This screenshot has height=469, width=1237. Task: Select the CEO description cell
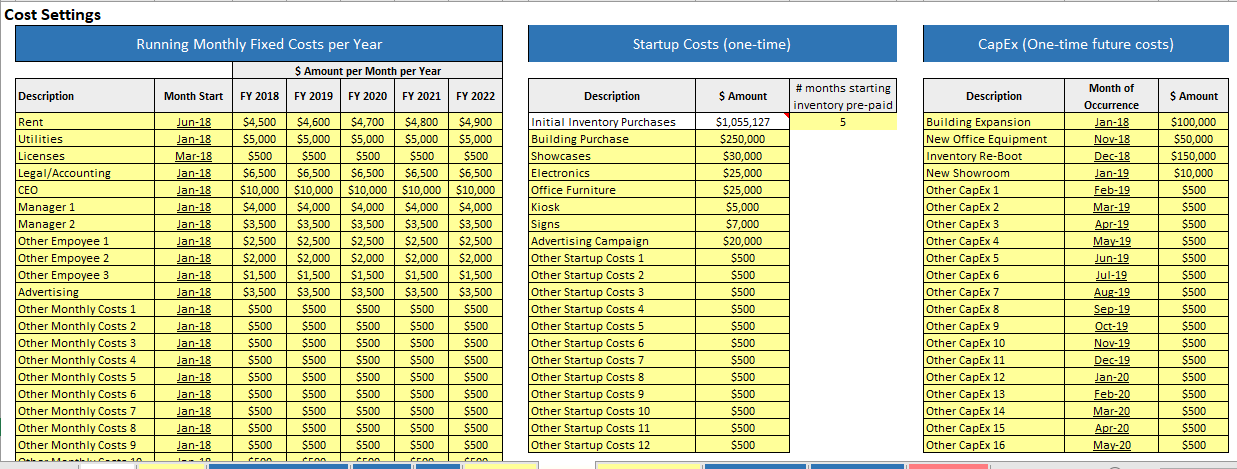pos(84,190)
